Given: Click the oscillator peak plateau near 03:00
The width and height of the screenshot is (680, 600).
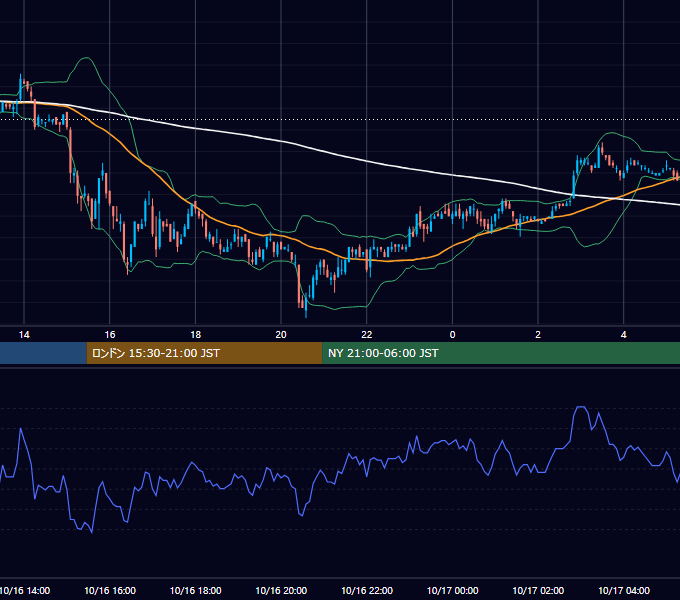Looking at the screenshot, I should (581, 407).
